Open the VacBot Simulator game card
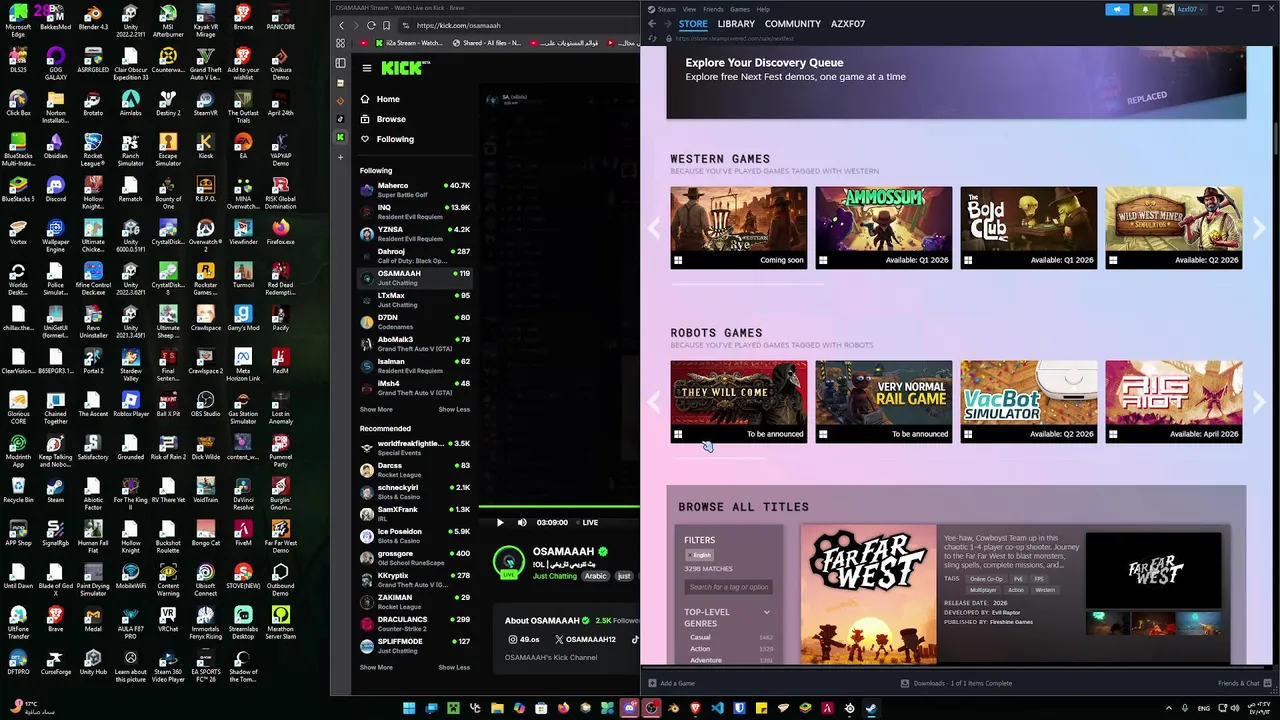 1029,402
